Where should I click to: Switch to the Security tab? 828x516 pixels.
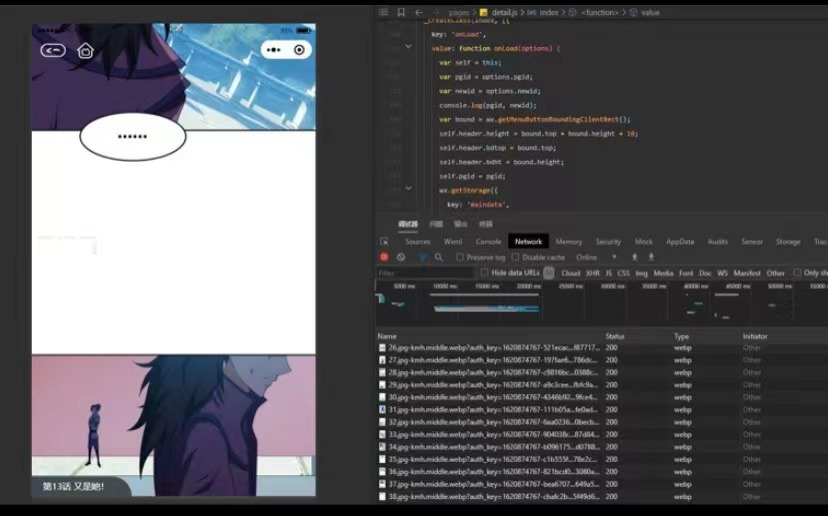608,241
